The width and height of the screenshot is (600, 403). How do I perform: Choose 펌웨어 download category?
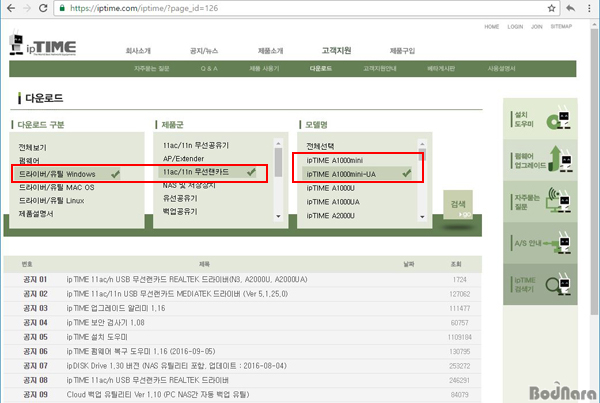pyautogui.click(x=29, y=160)
